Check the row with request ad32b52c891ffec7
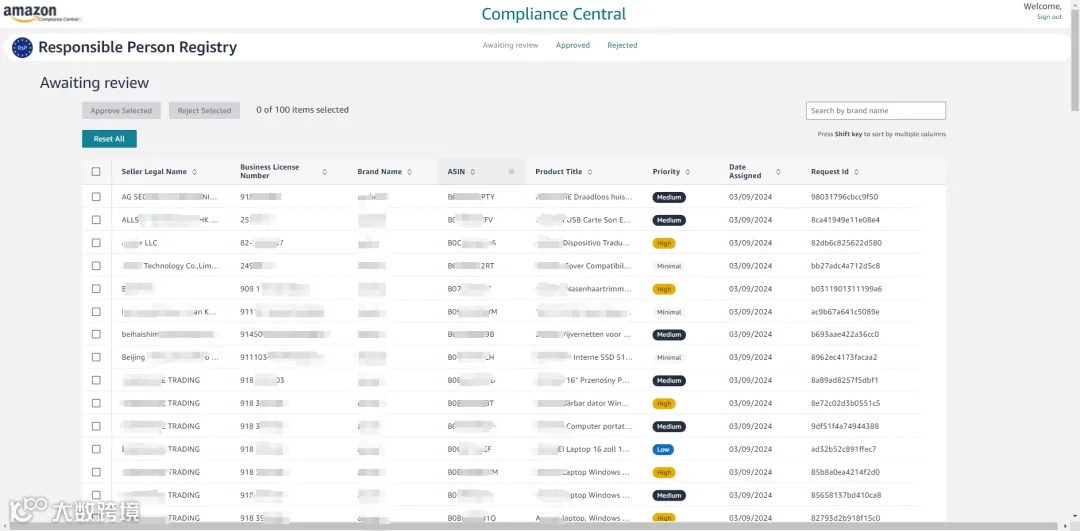This screenshot has width=1080, height=531. [x=96, y=449]
